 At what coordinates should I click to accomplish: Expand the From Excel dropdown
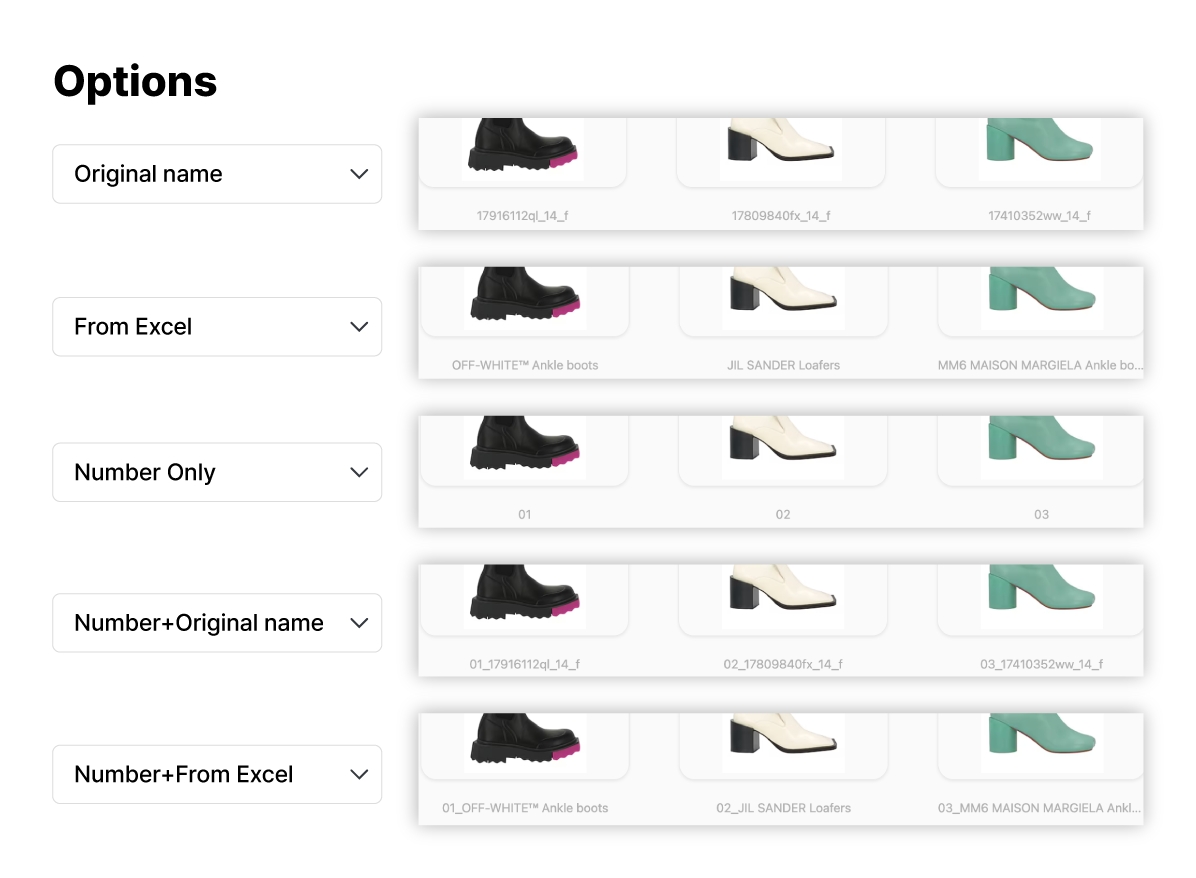[x=216, y=327]
